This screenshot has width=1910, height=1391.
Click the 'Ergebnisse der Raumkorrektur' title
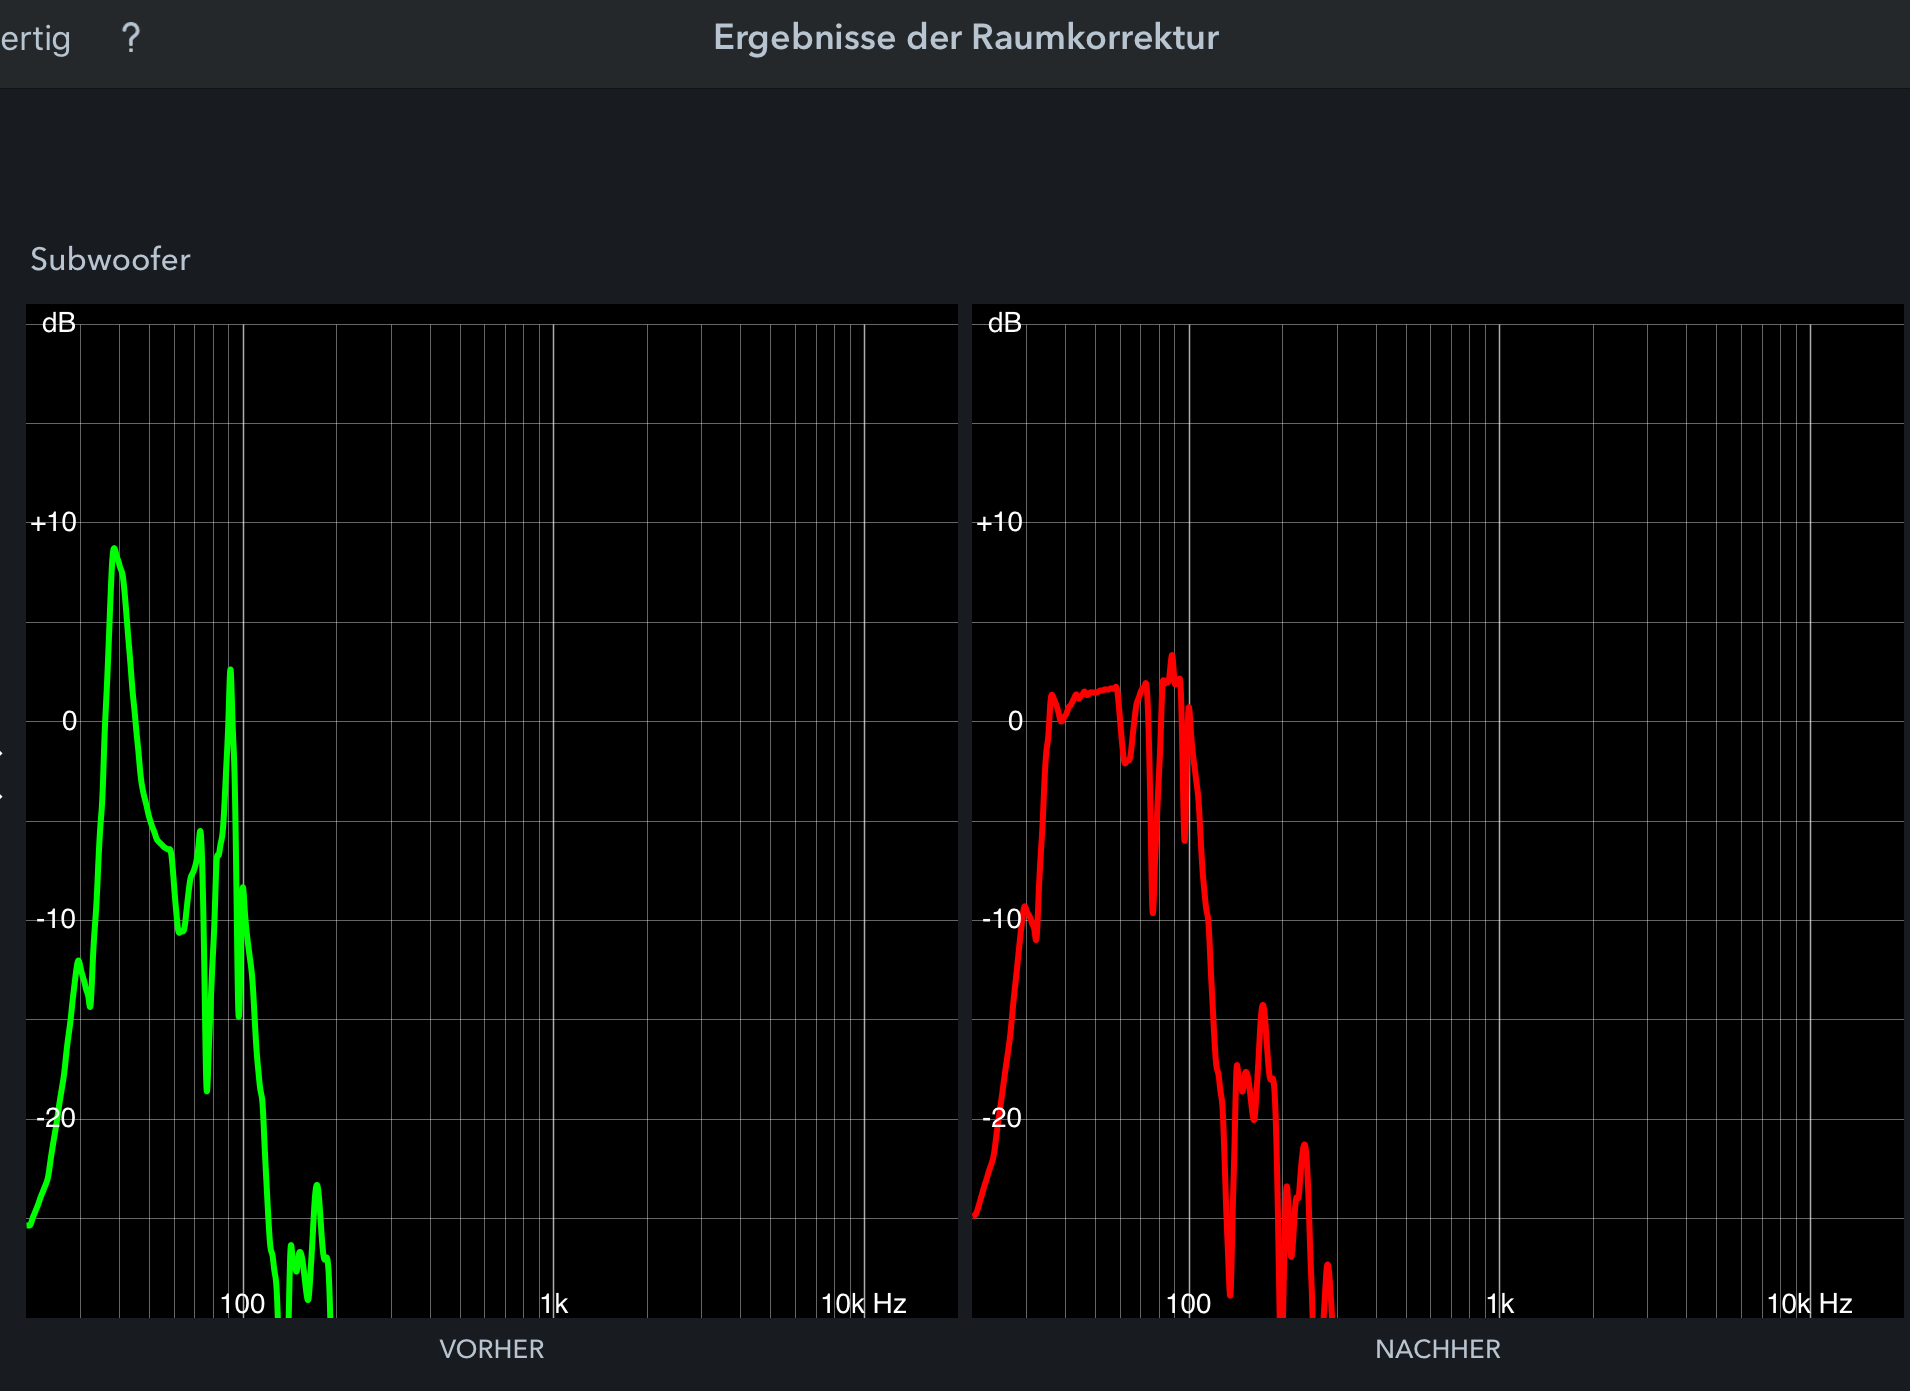[965, 38]
